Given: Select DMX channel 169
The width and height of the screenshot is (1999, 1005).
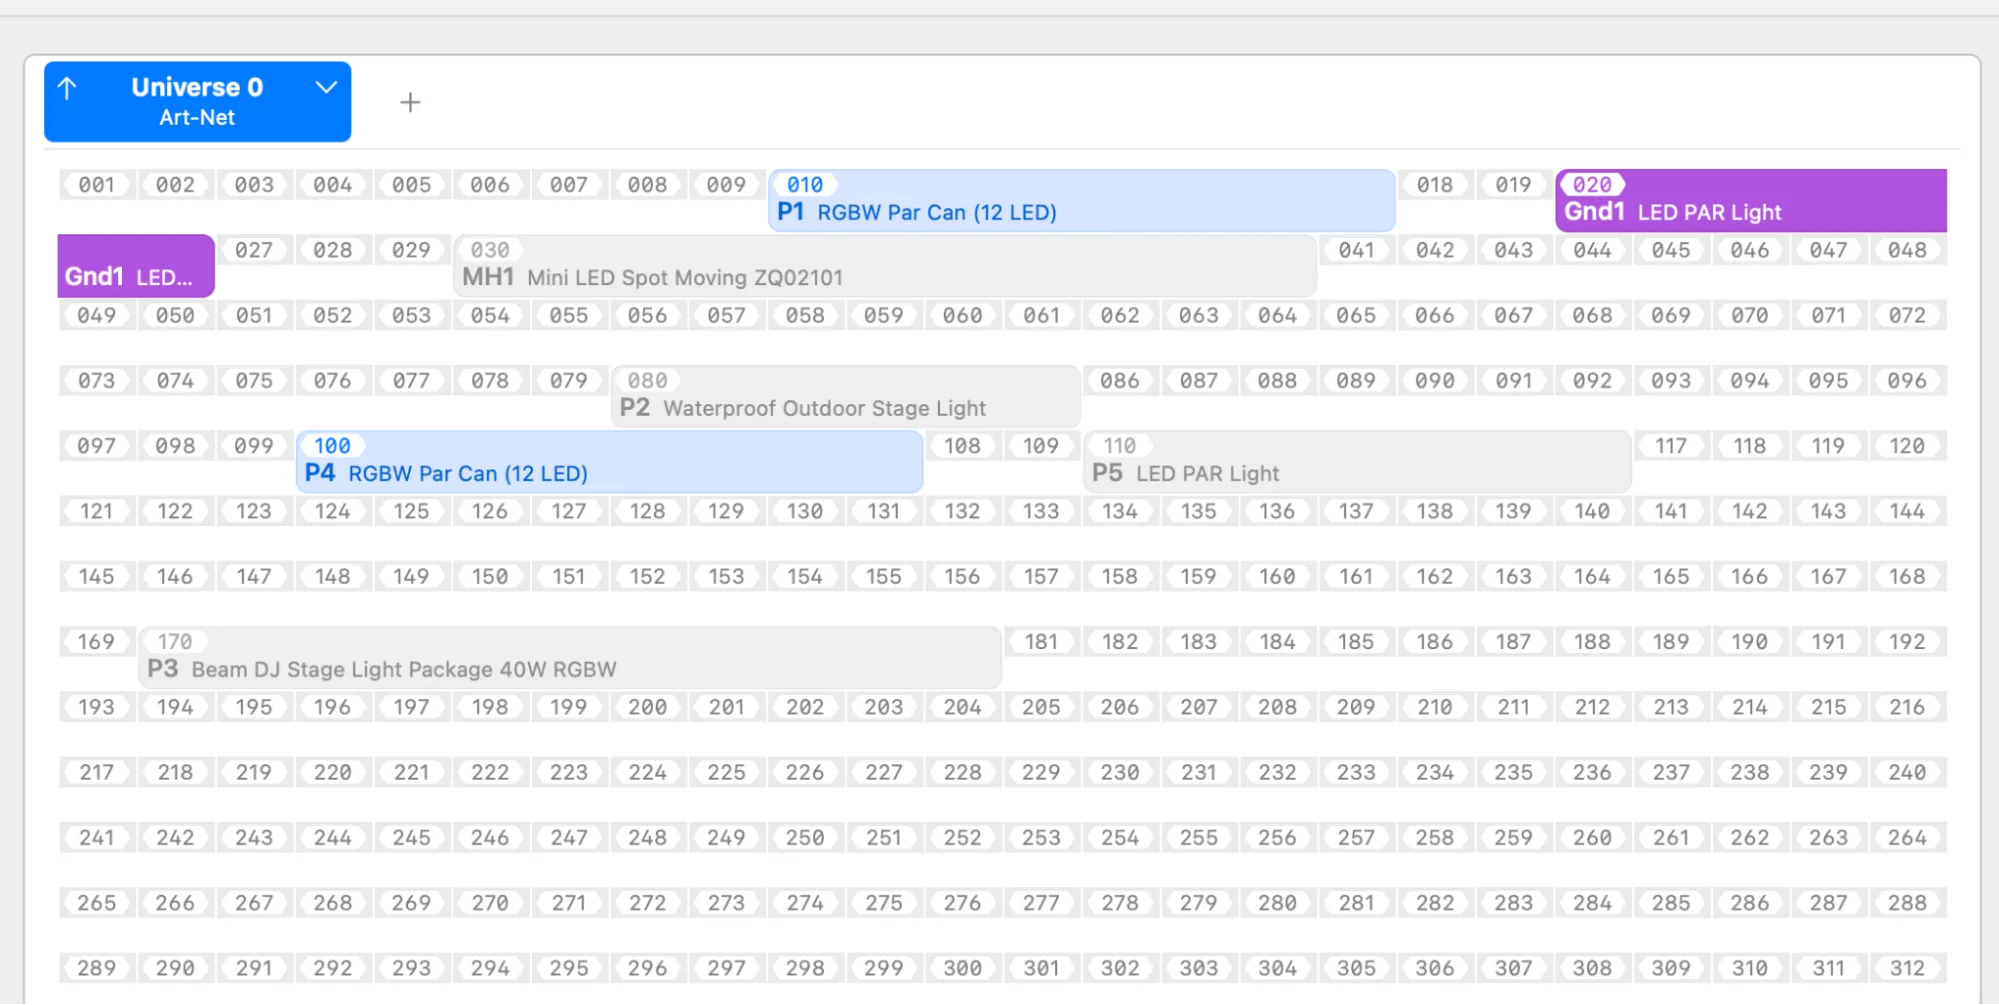Looking at the screenshot, I should (x=97, y=642).
